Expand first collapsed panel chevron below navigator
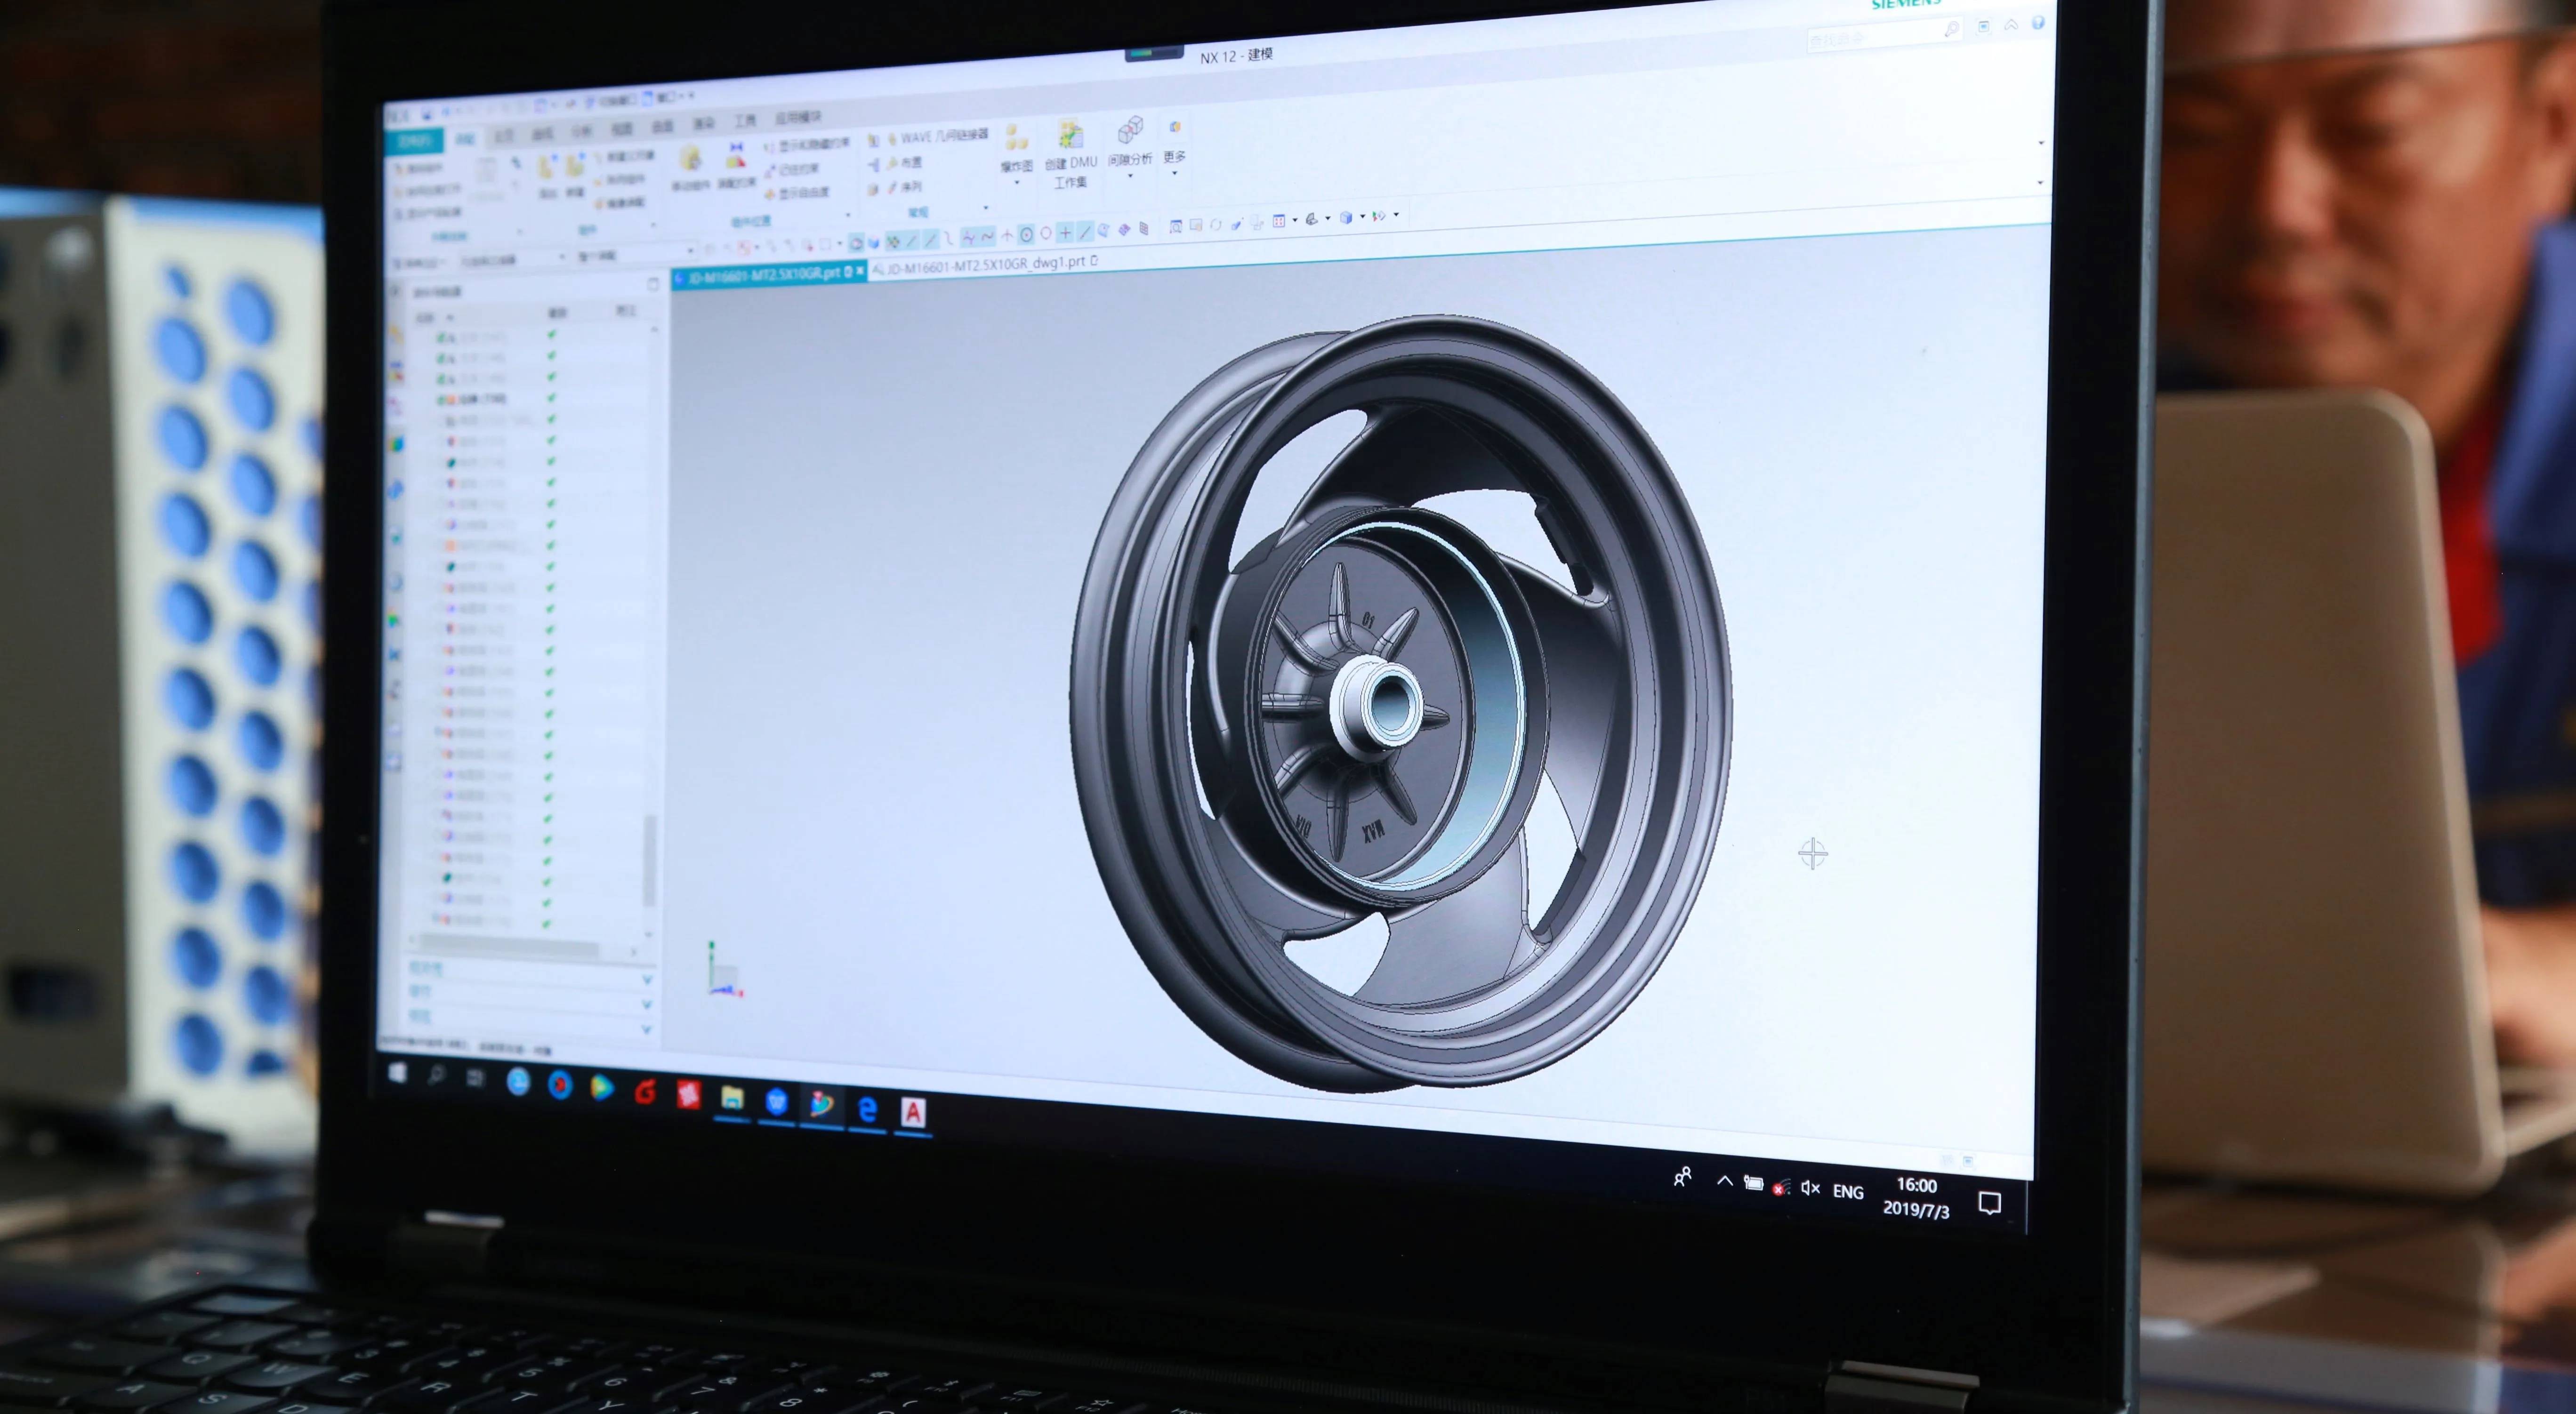The image size is (2576, 1414). coord(647,979)
